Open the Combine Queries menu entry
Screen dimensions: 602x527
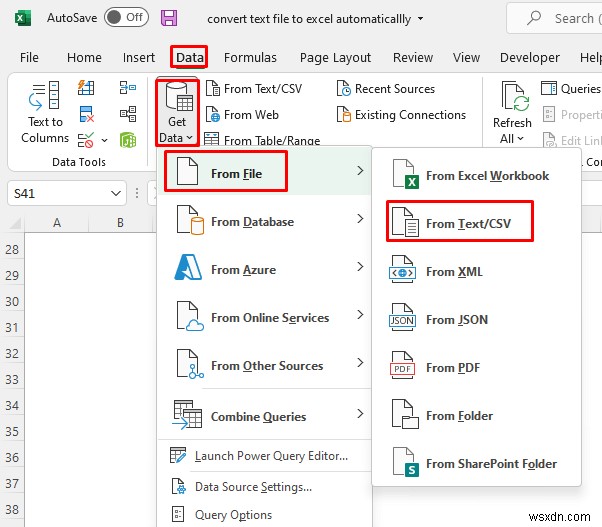265,416
